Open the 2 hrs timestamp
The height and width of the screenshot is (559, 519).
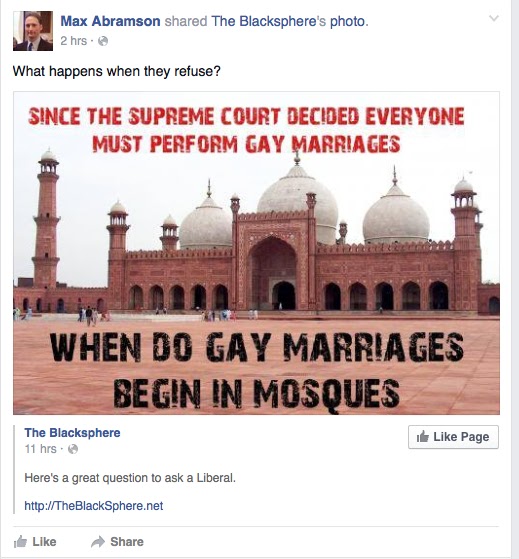[73, 41]
